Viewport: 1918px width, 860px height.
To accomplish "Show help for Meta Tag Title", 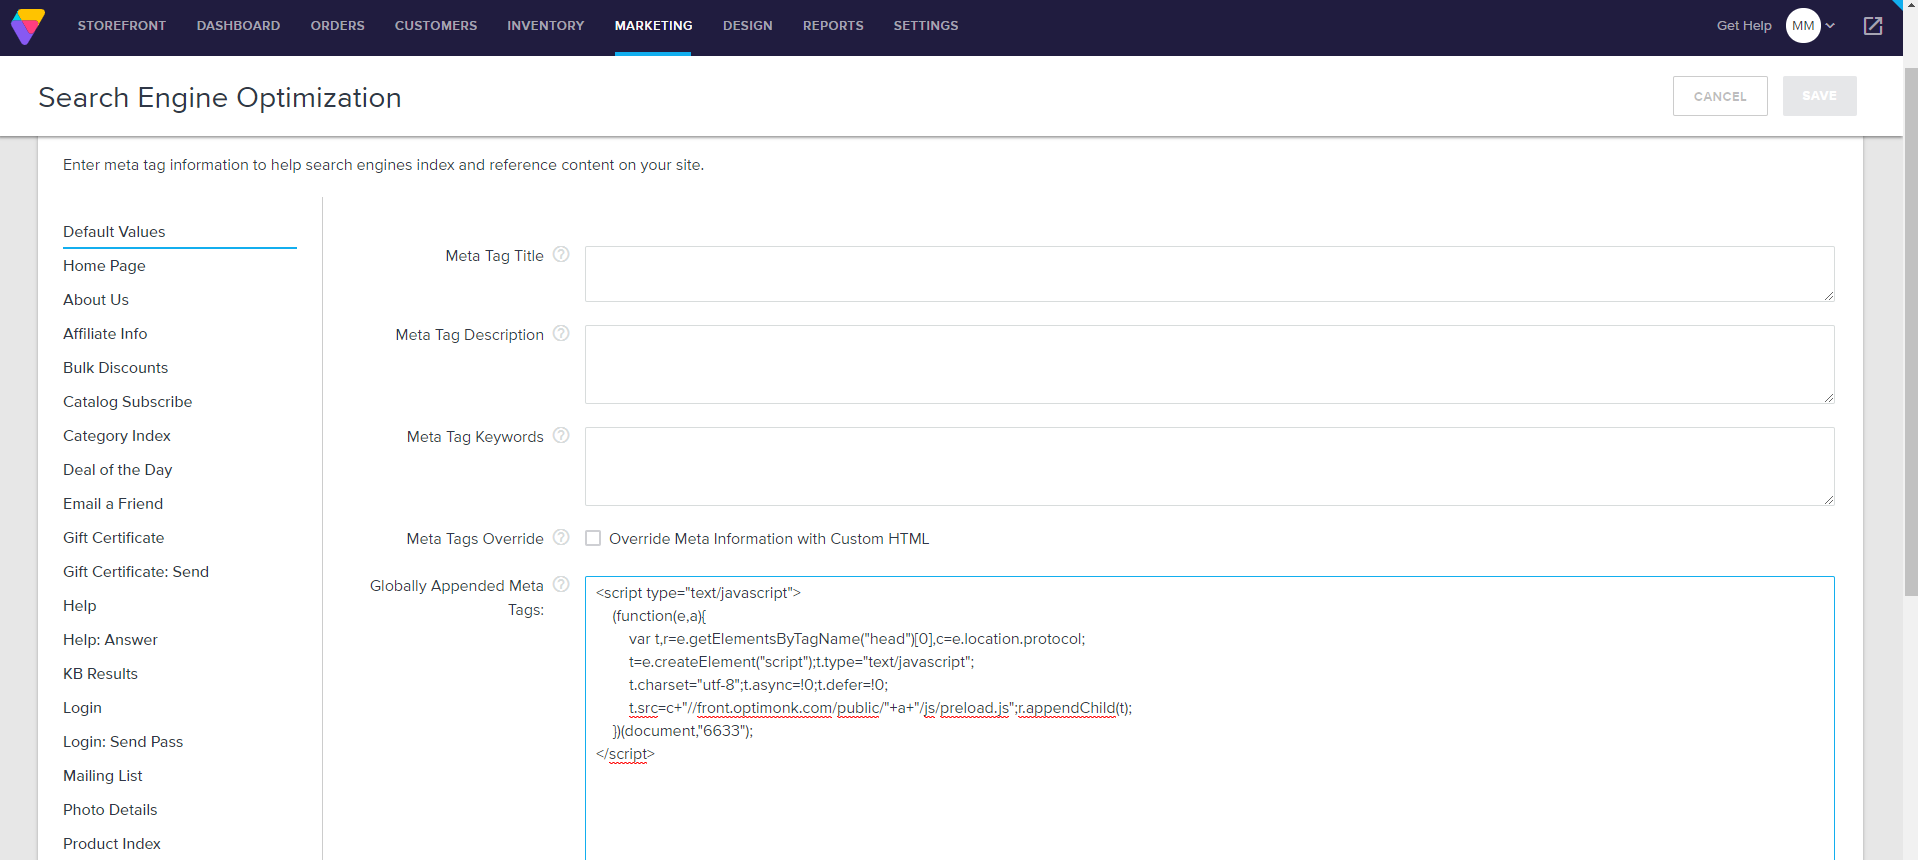I will pos(561,254).
